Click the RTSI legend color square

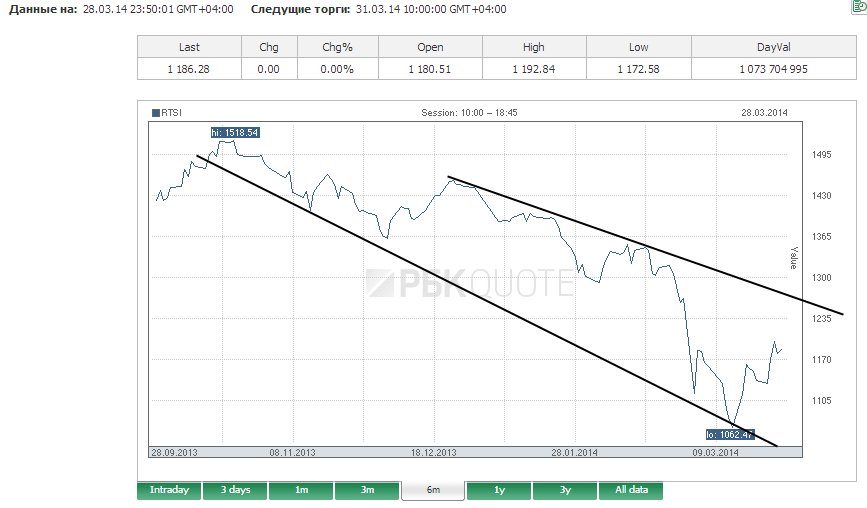156,113
